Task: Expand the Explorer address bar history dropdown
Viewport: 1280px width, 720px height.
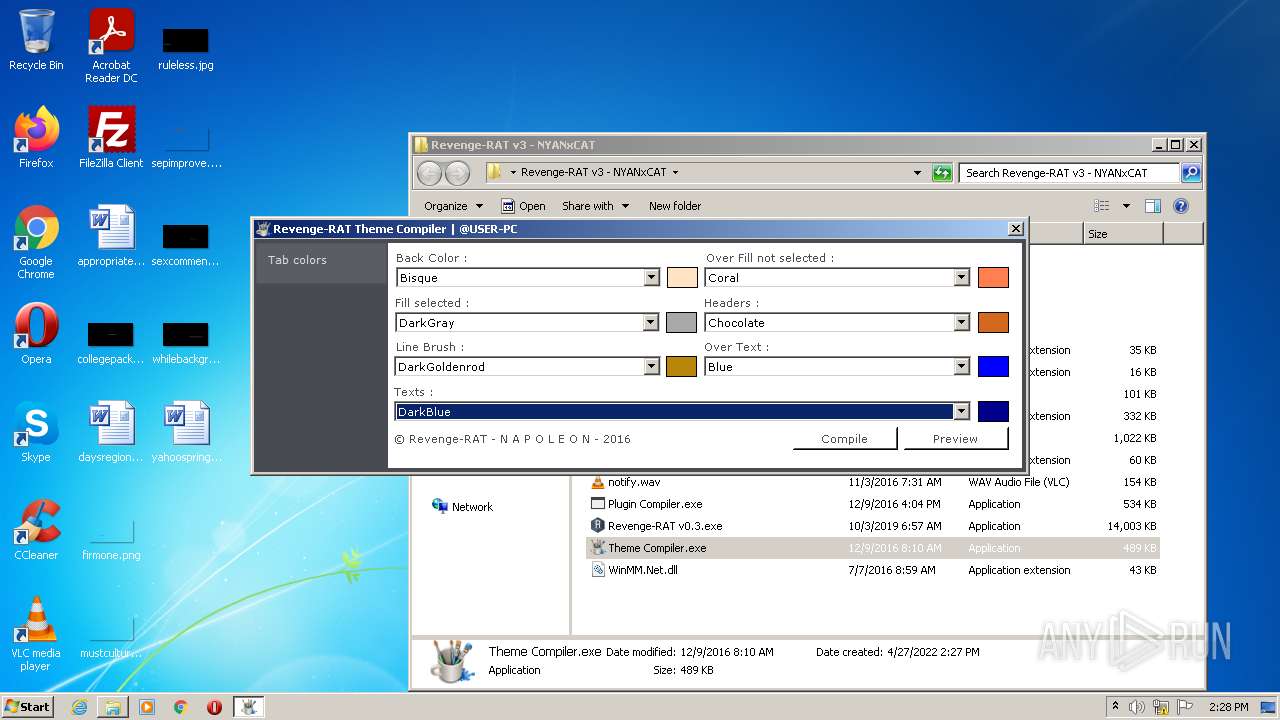Action: click(917, 173)
